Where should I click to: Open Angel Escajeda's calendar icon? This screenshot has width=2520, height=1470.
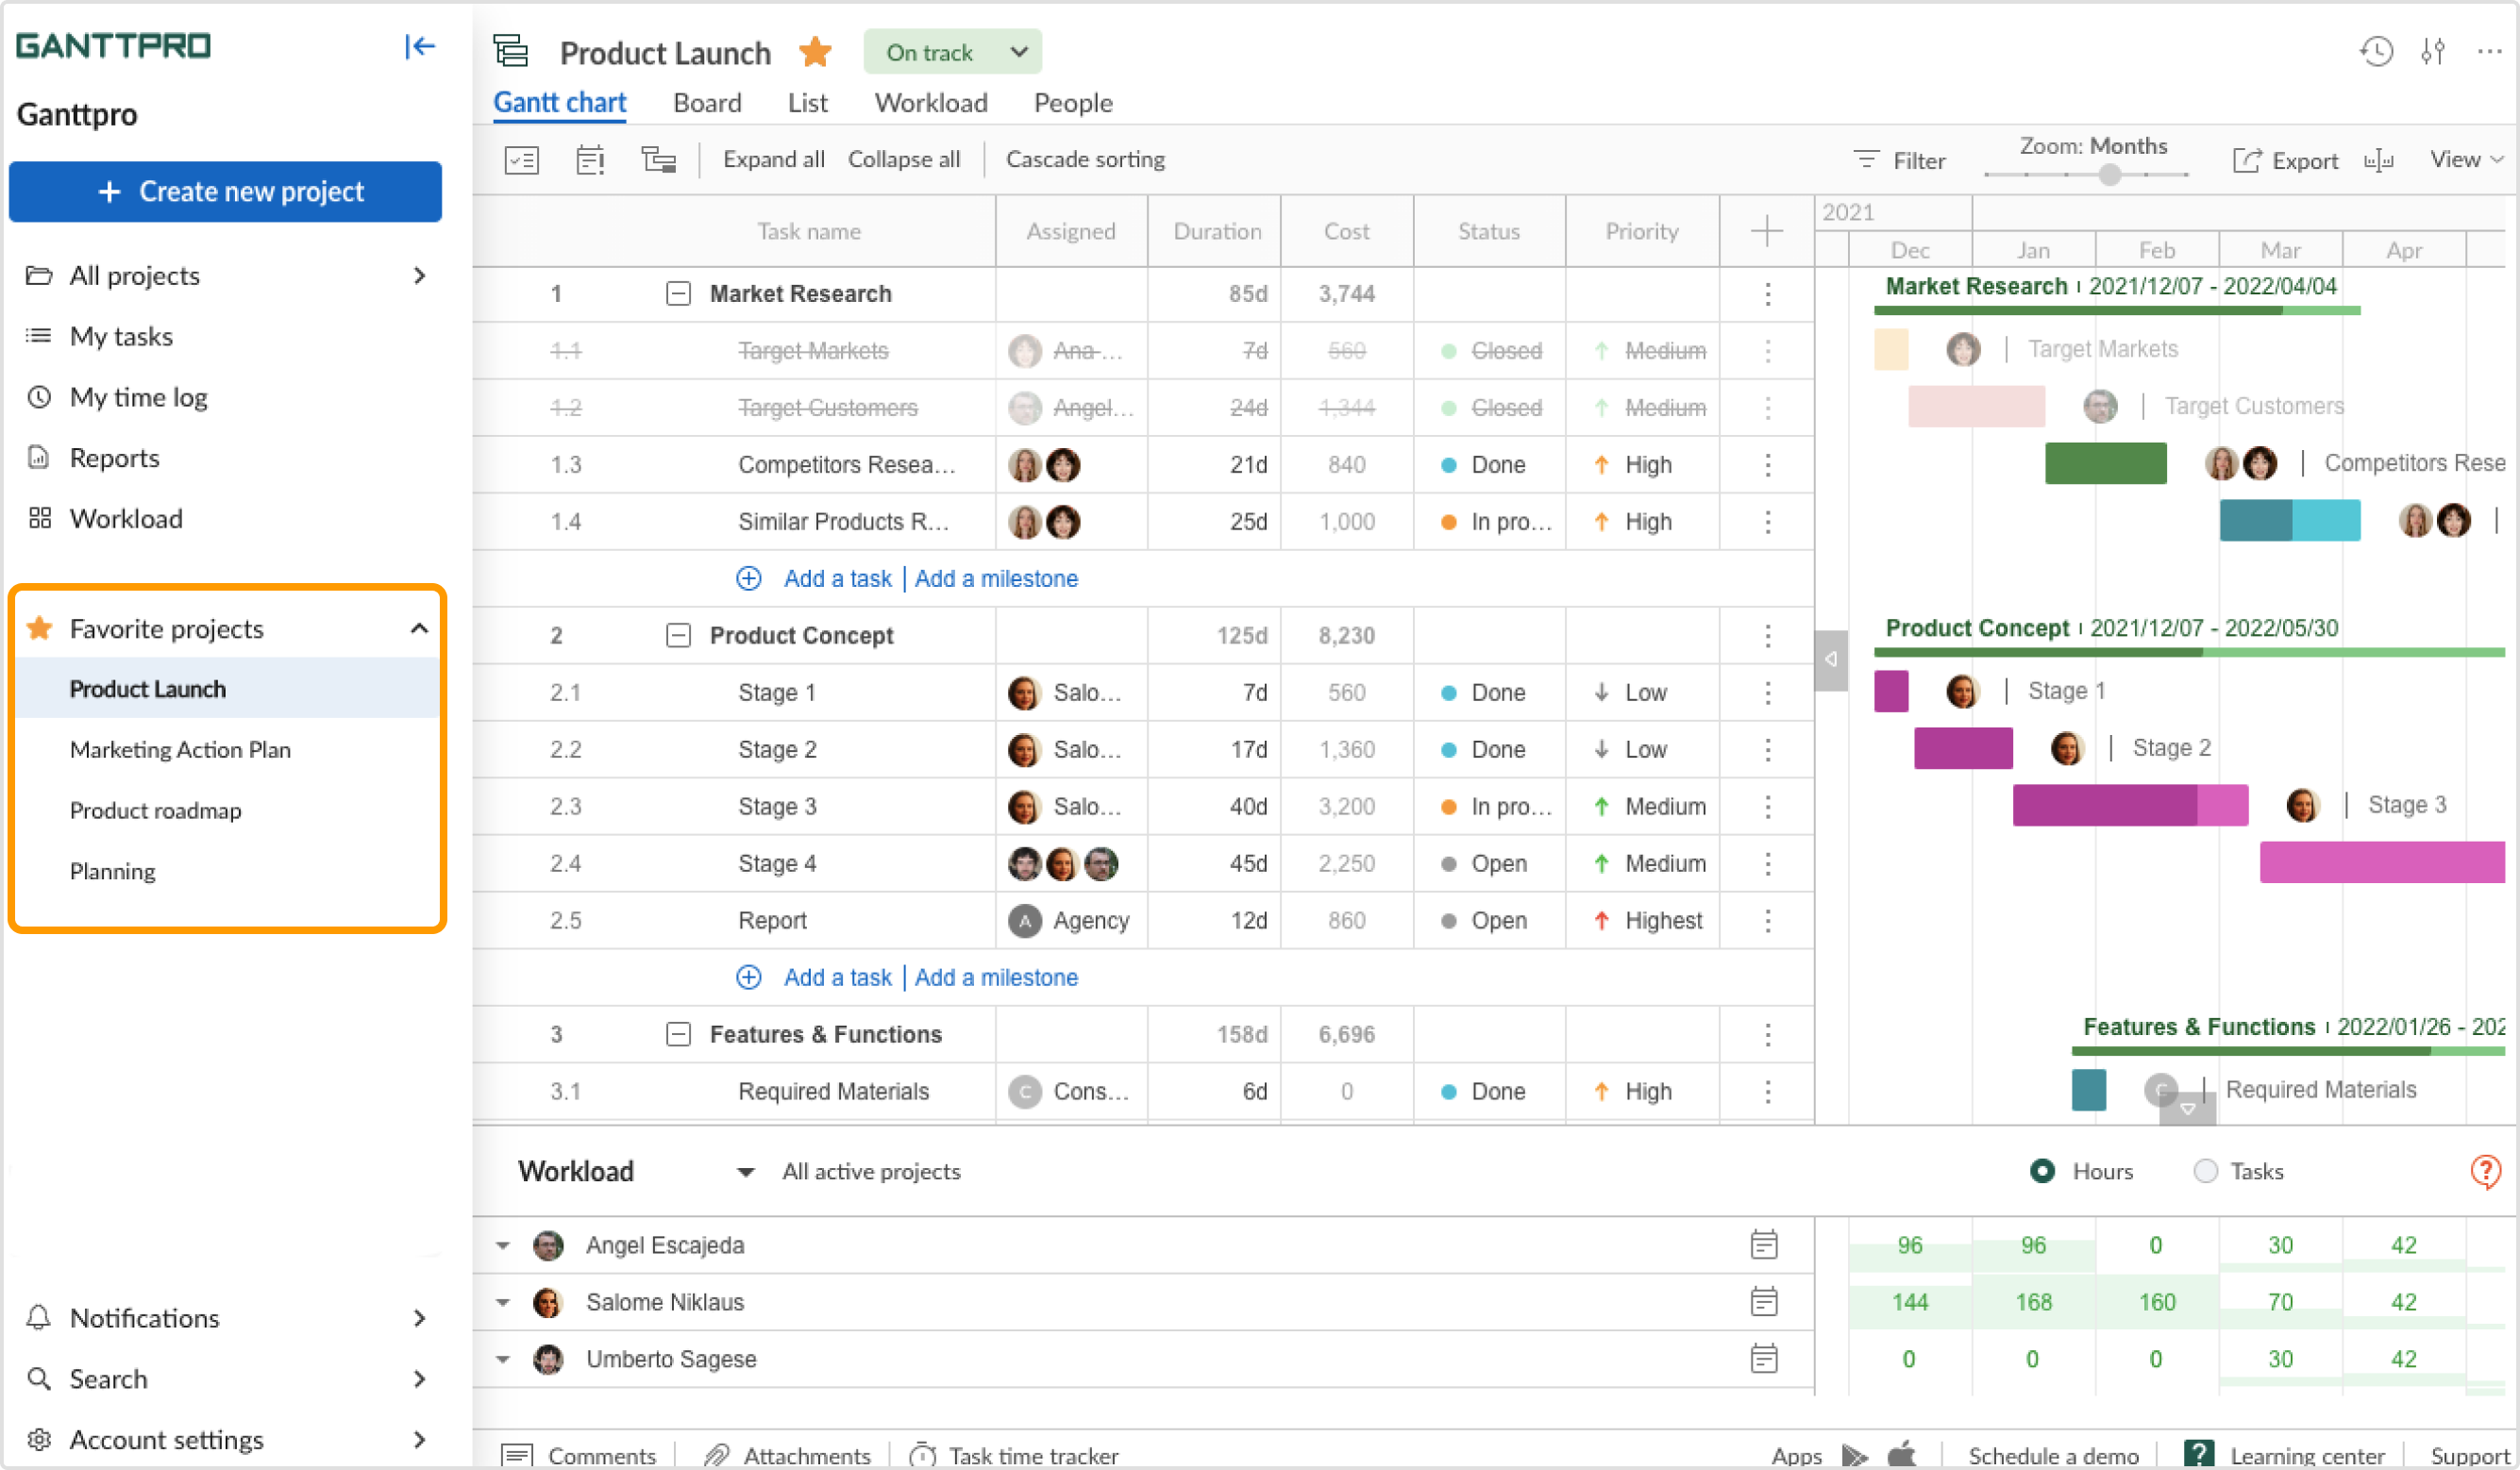click(1764, 1245)
